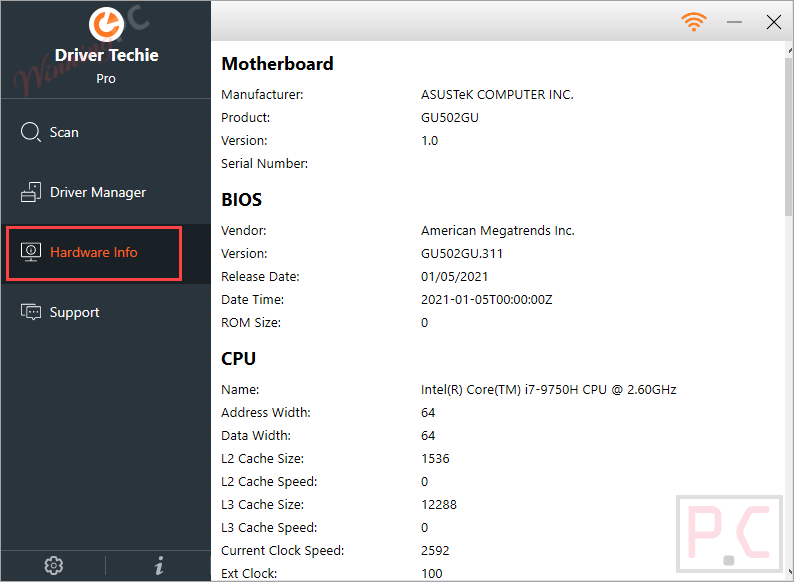This screenshot has height=582, width=794.
Task: Click the CPU heading
Action: point(239,359)
